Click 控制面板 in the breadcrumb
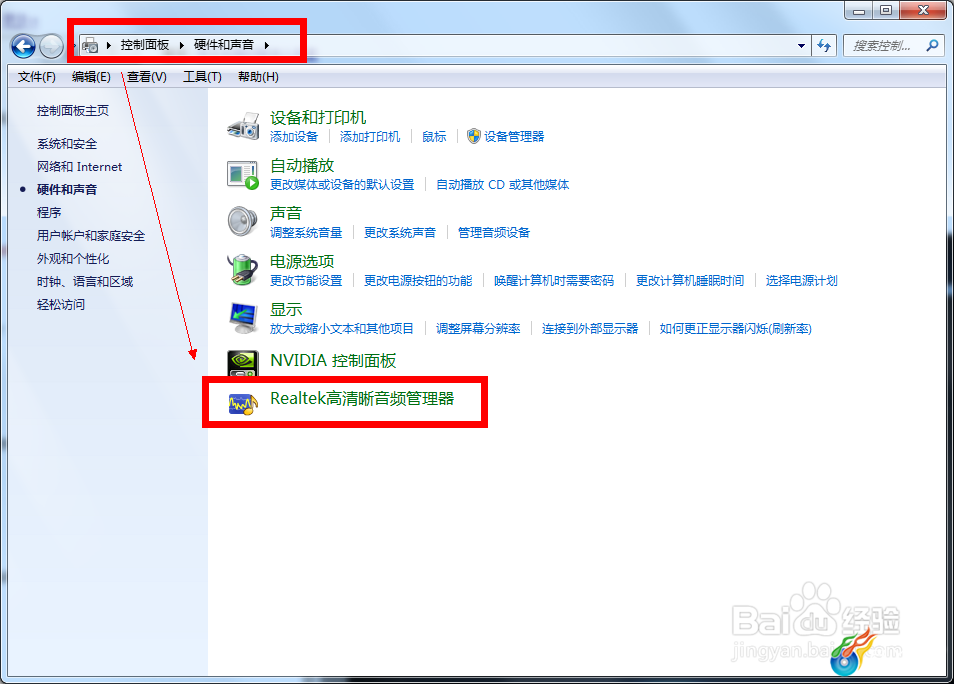Image resolution: width=954 pixels, height=684 pixels. [x=145, y=45]
